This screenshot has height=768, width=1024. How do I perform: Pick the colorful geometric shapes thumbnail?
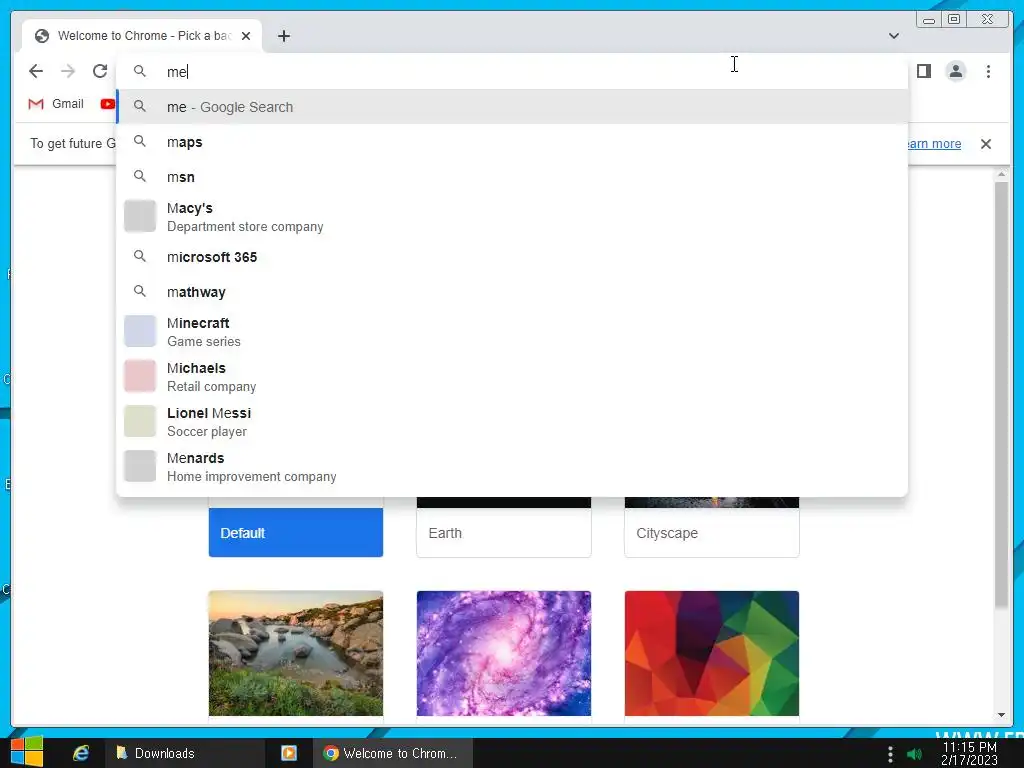pyautogui.click(x=712, y=654)
